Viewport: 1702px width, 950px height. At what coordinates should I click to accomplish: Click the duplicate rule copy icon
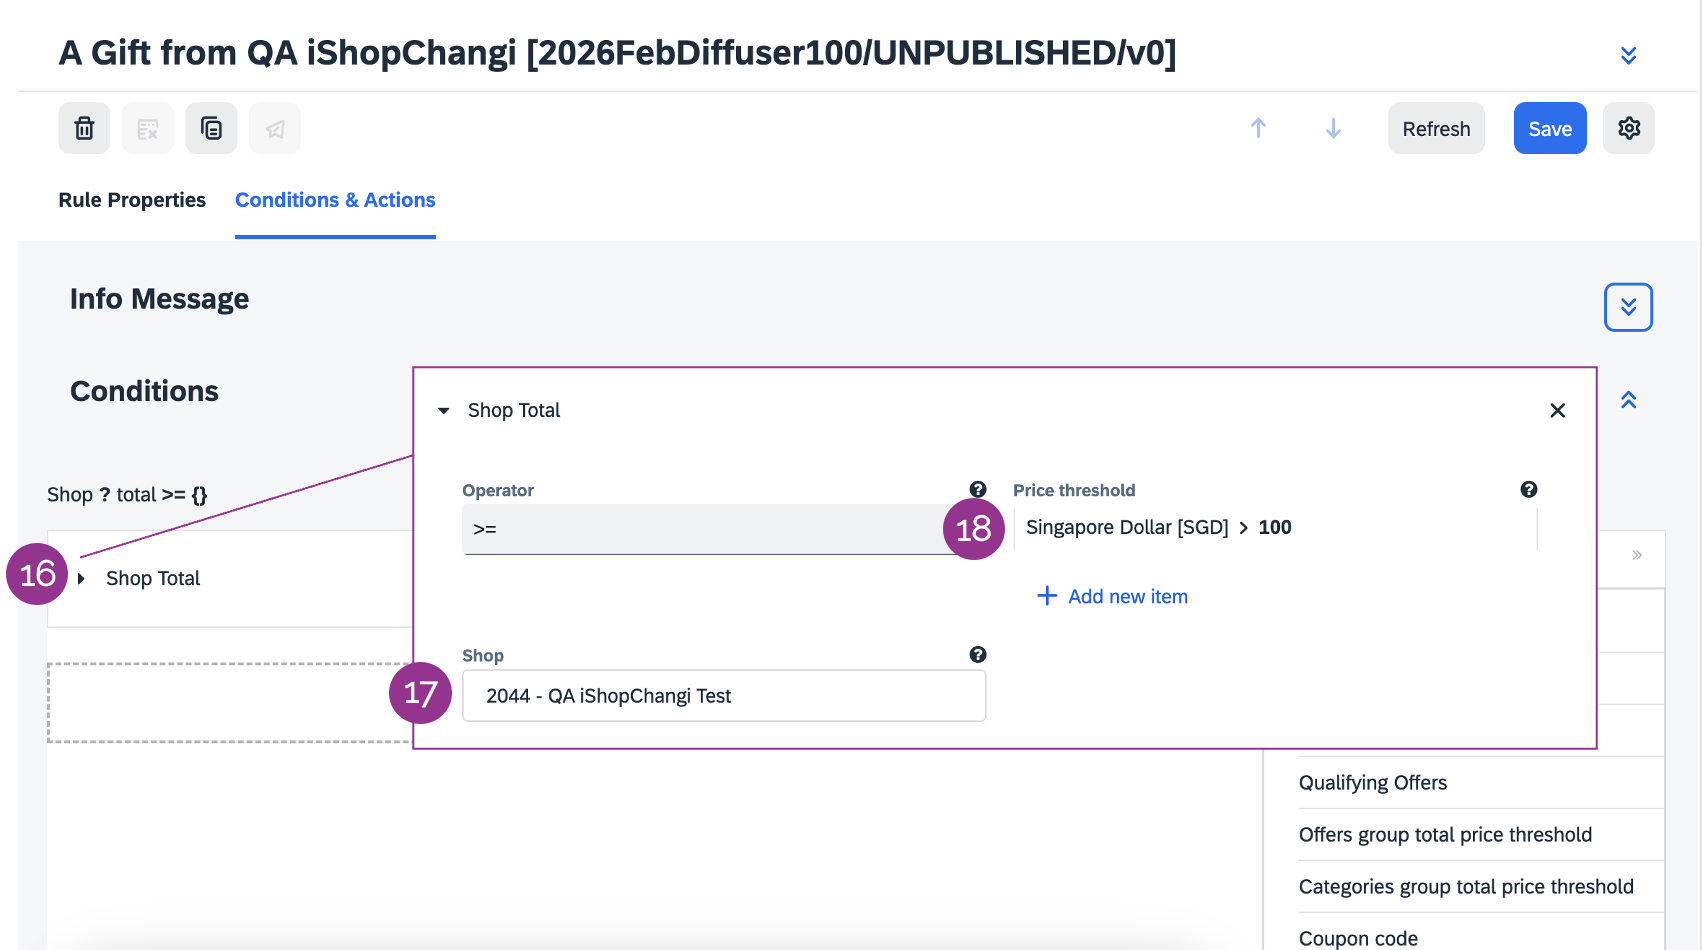[x=211, y=128]
